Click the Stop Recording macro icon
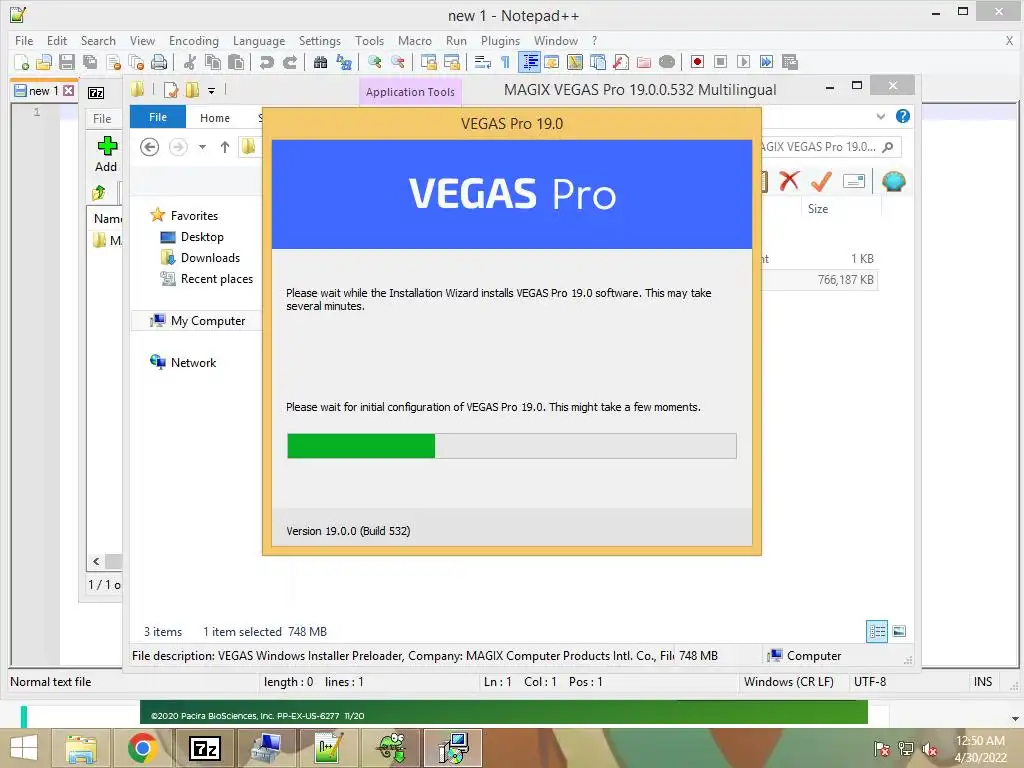Screen dimensions: 1024x768 coord(720,62)
